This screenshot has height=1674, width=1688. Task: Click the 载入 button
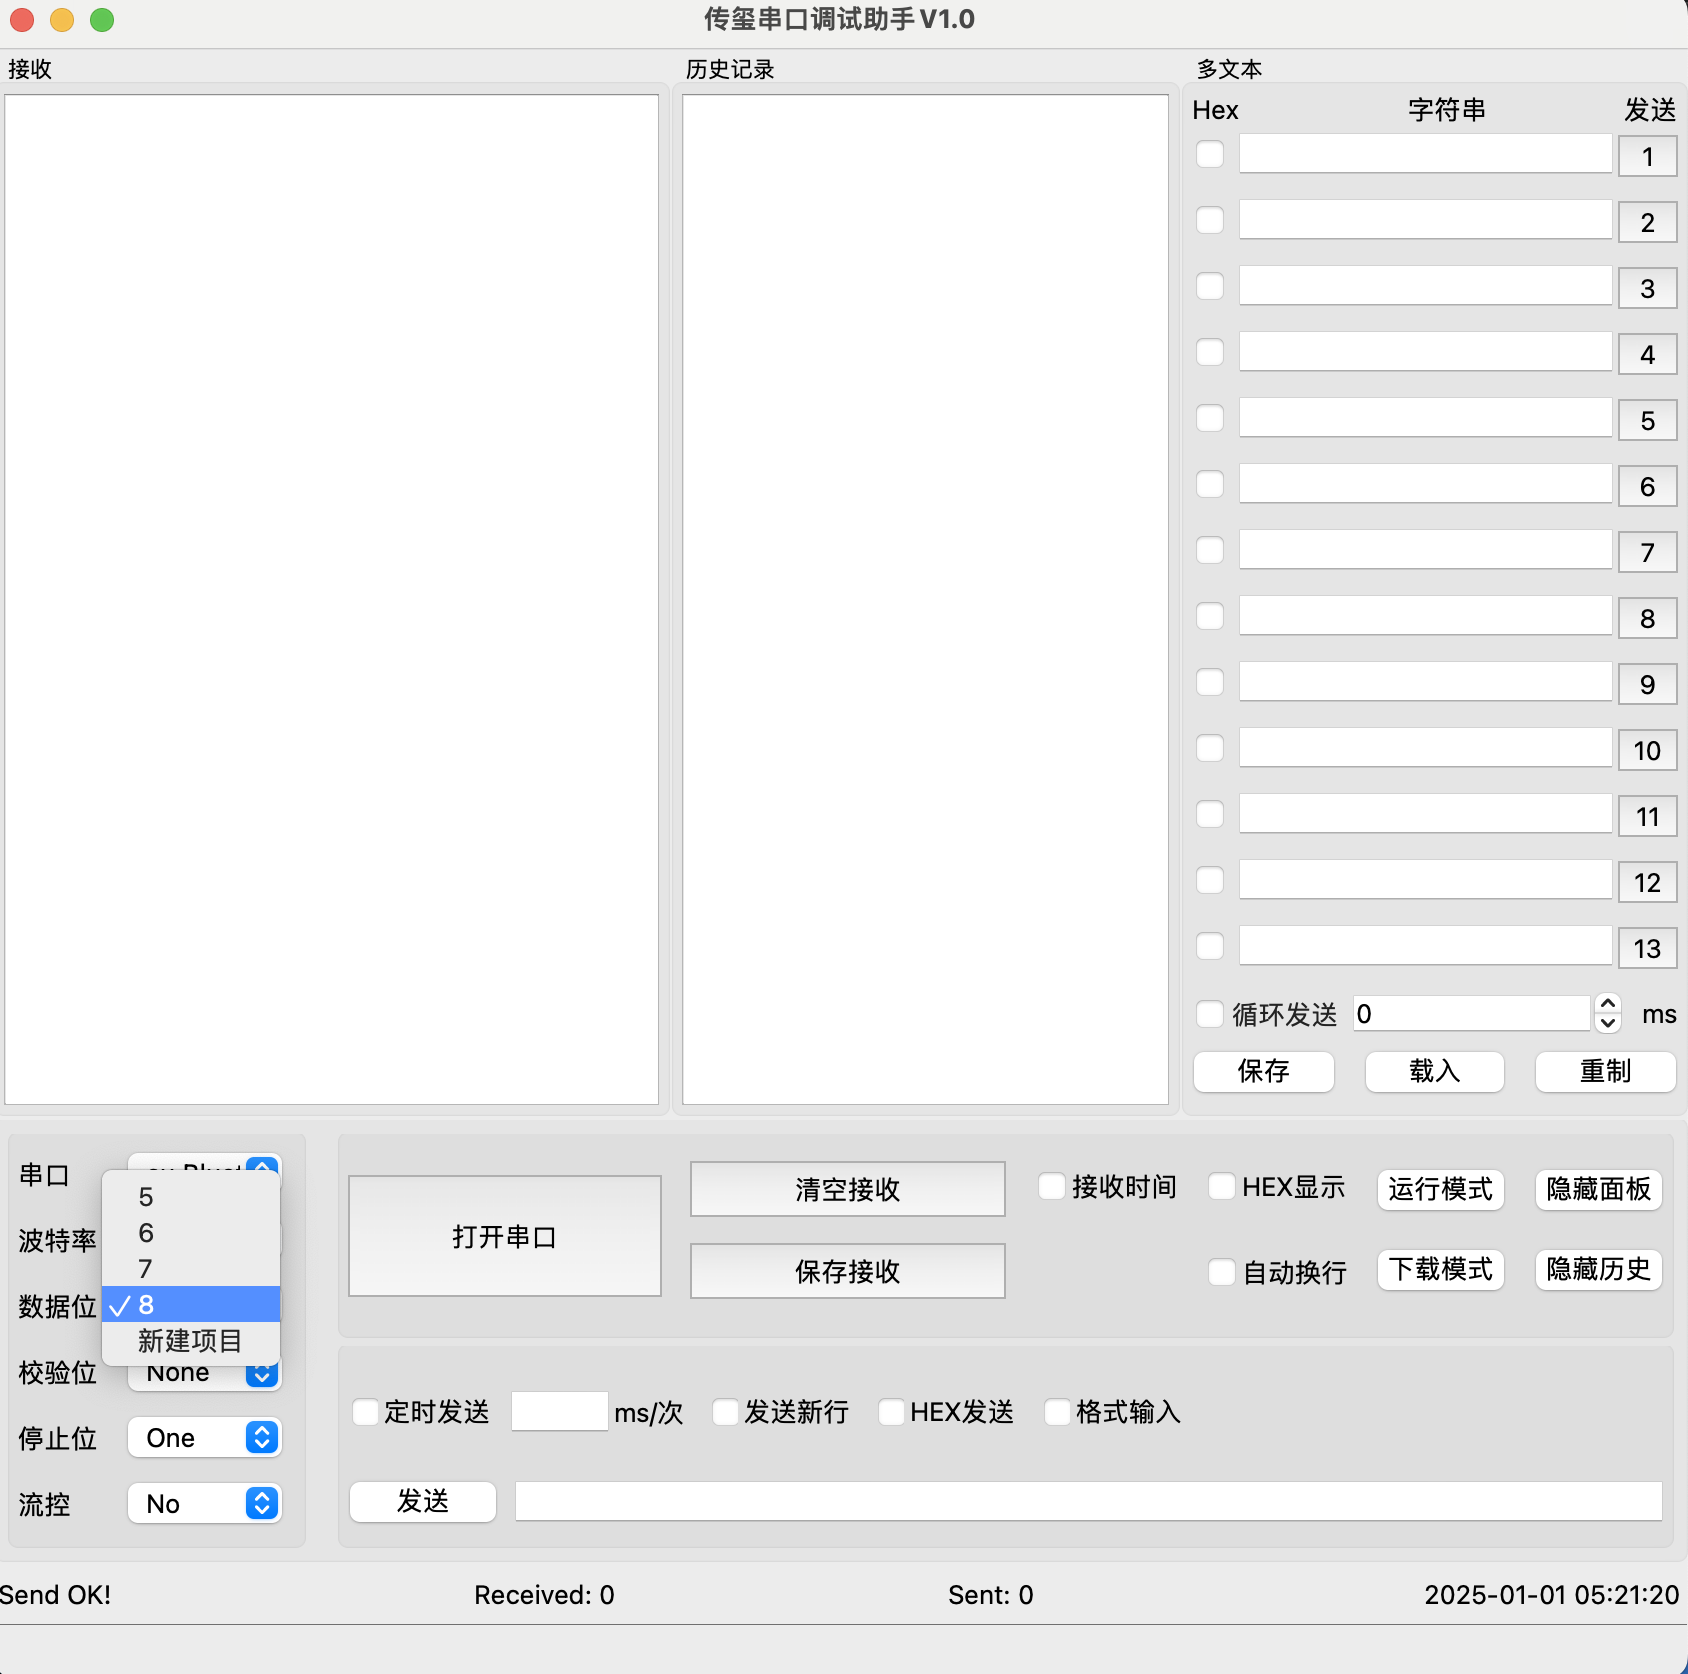(1434, 1071)
